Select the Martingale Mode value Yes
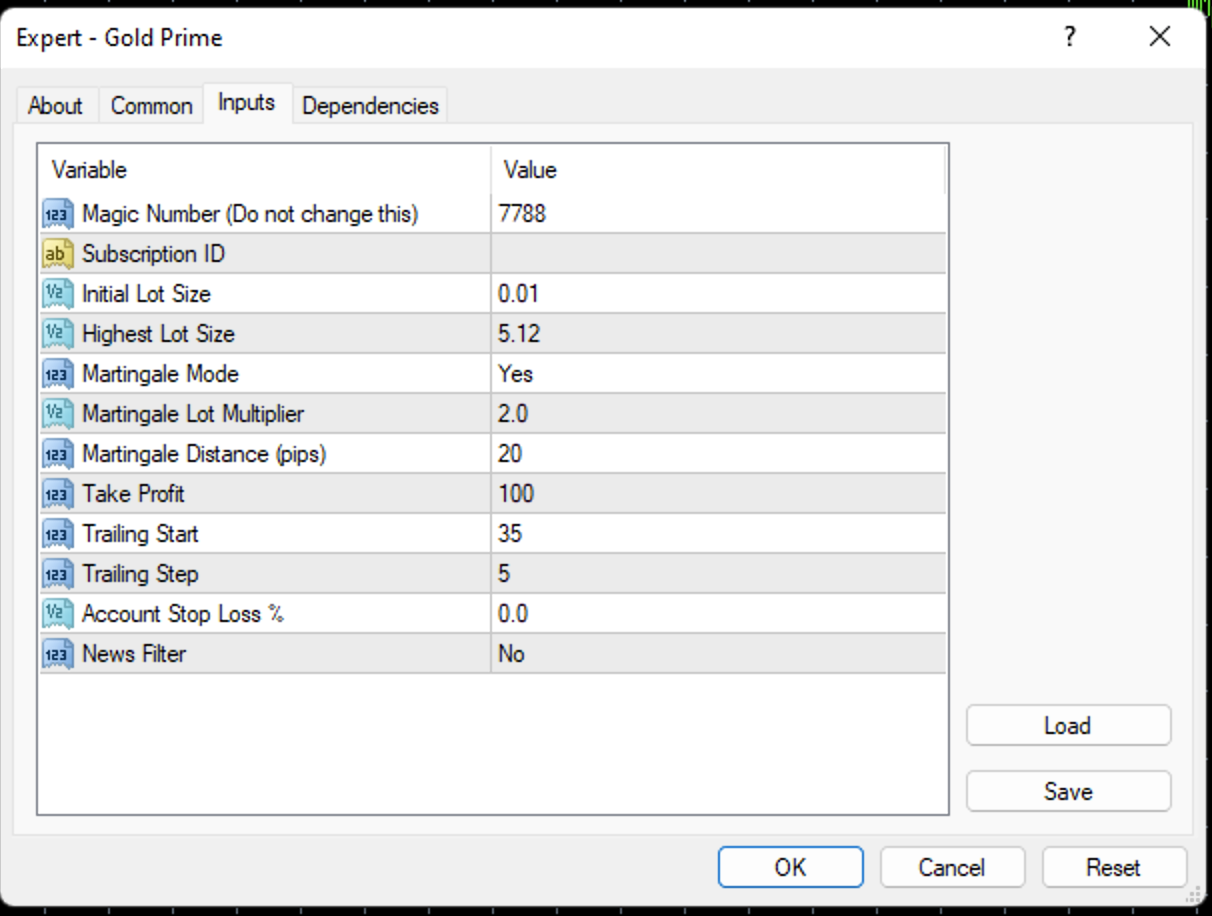This screenshot has height=916, width=1212. point(516,374)
